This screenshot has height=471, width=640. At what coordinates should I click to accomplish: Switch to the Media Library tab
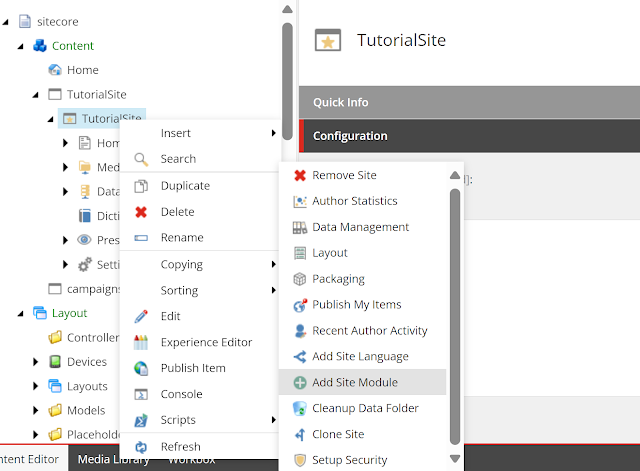point(113,459)
